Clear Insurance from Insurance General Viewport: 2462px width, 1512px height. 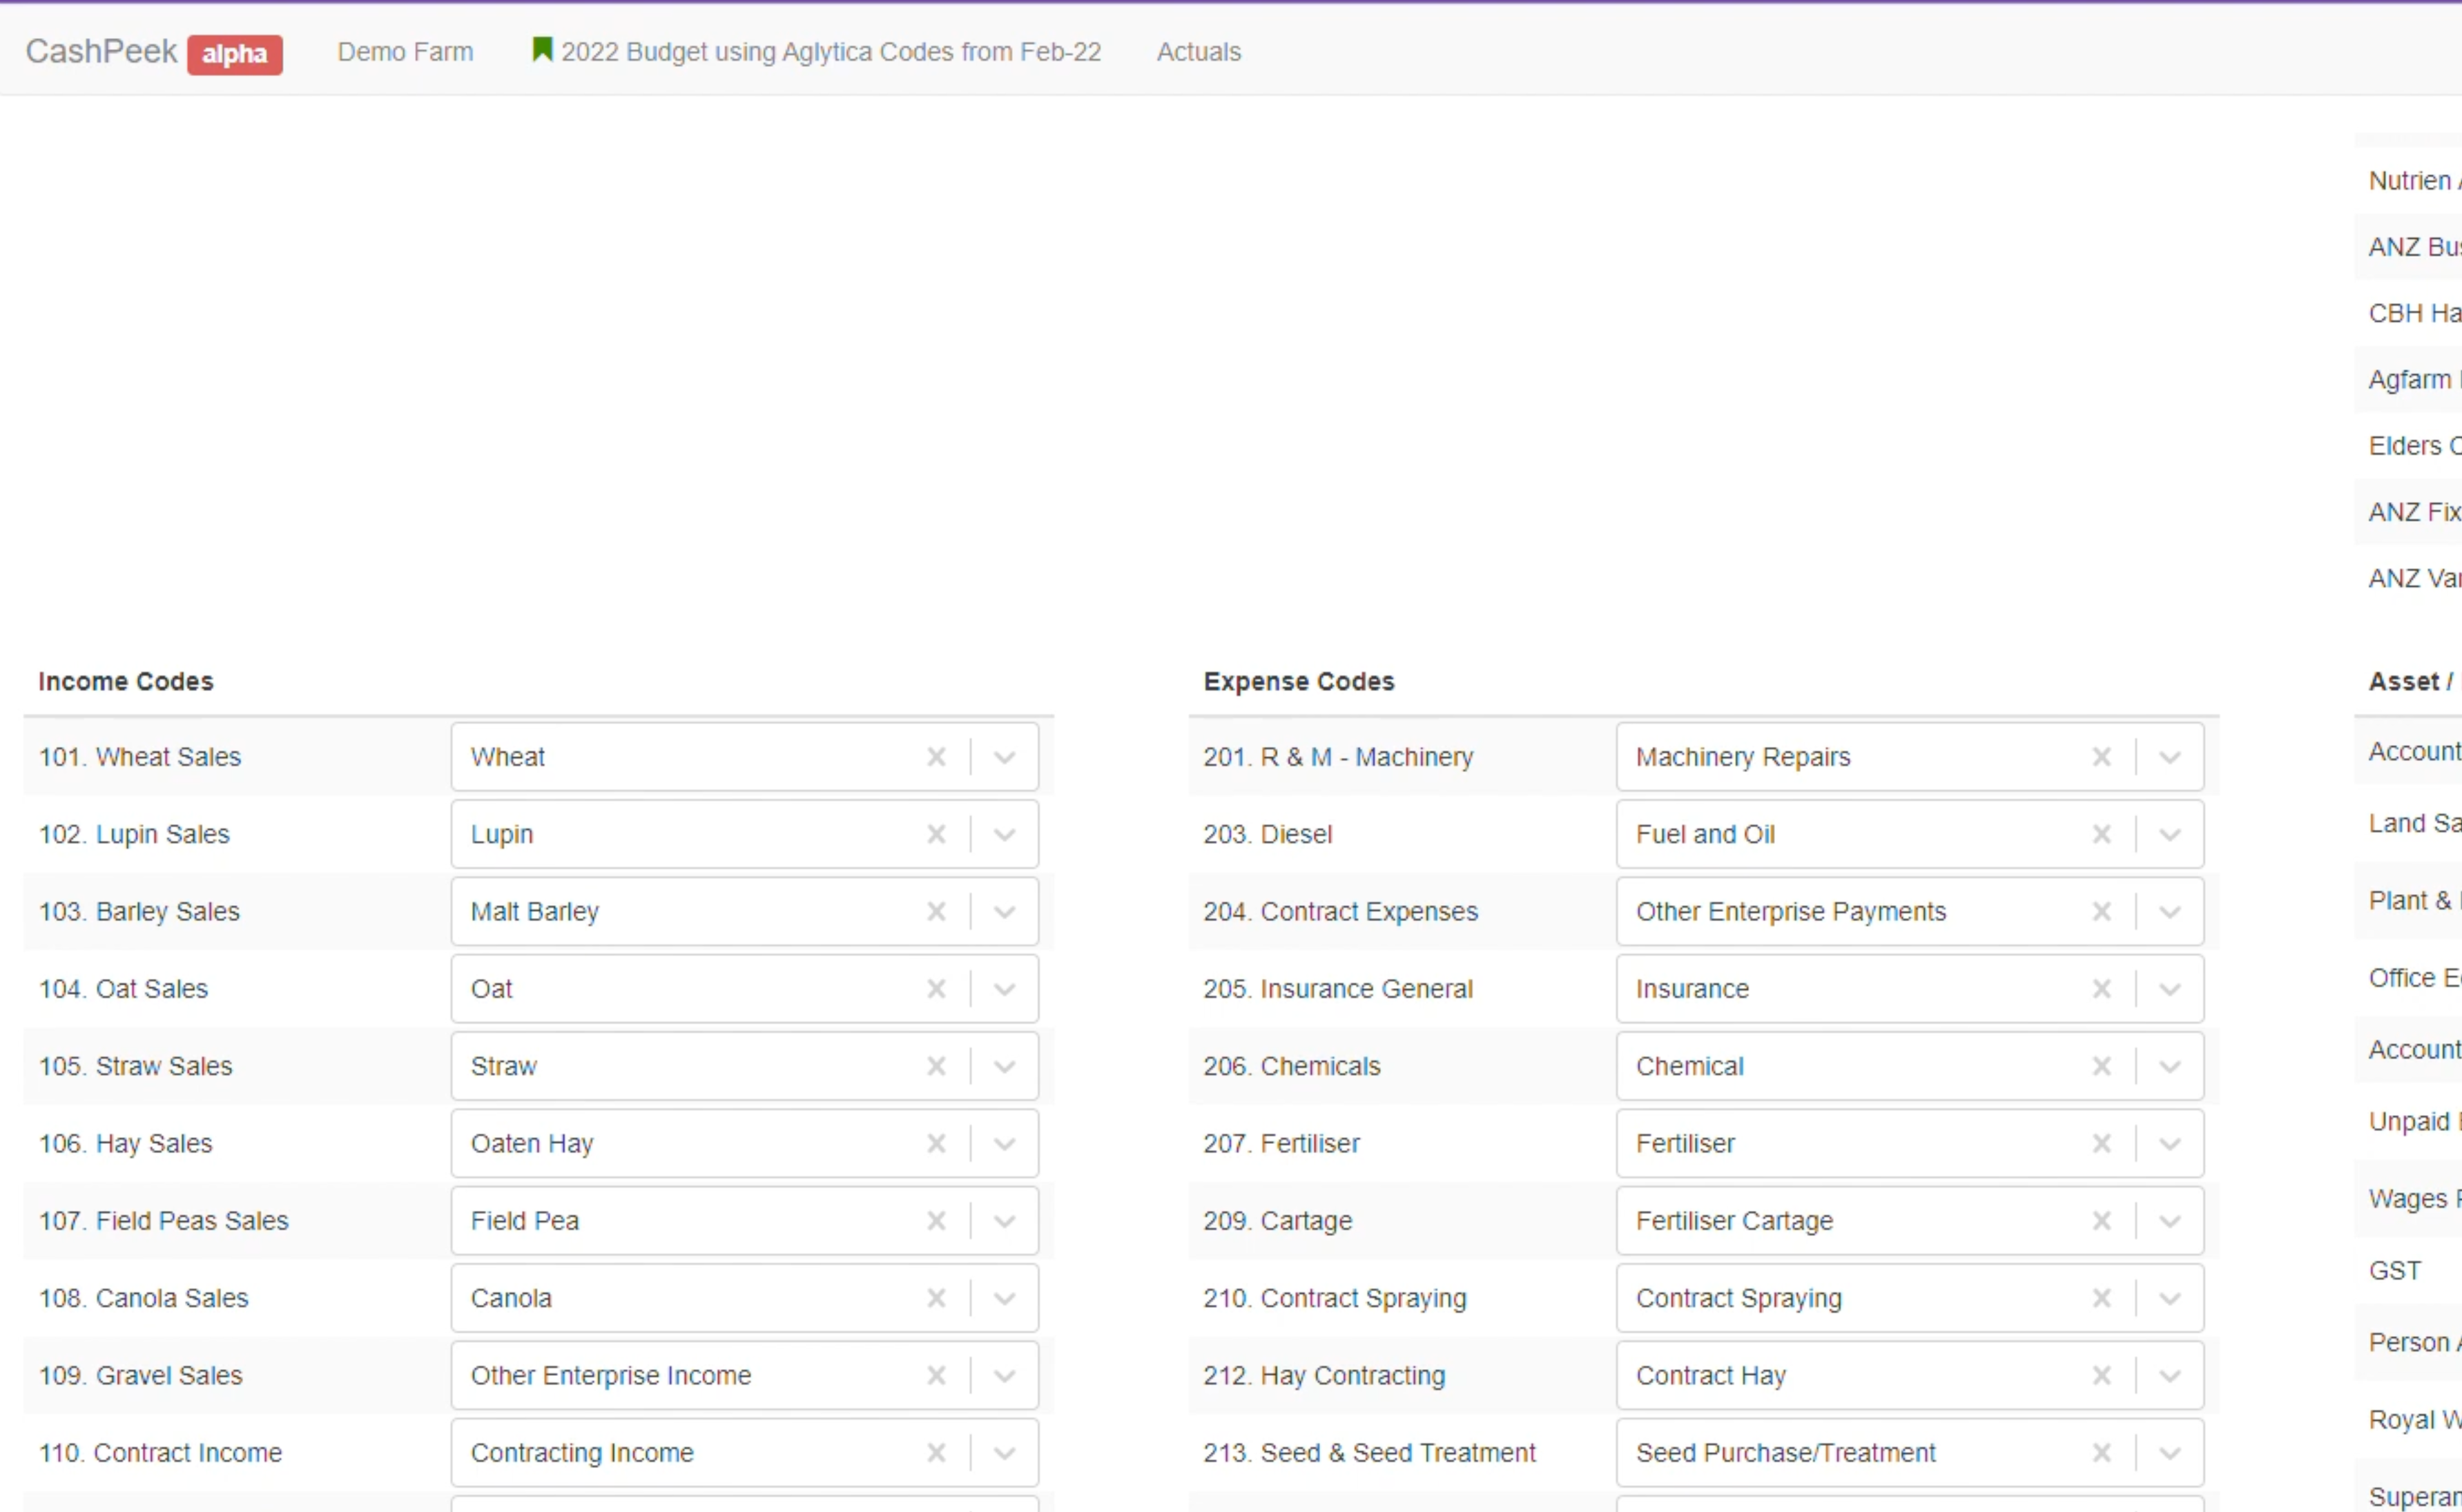tap(2101, 989)
